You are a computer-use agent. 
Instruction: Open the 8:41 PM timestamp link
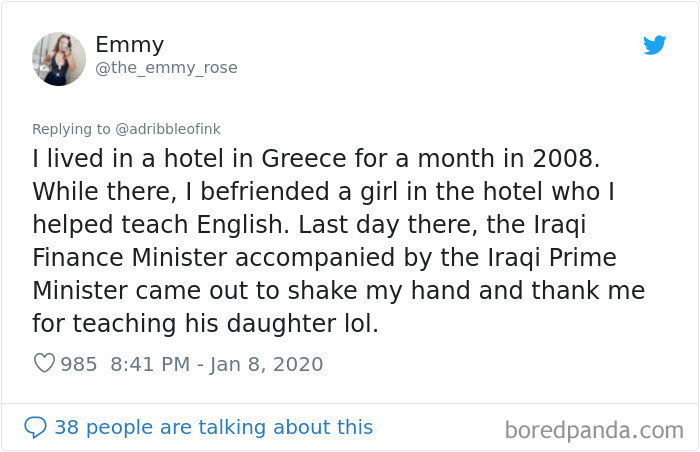click(148, 364)
